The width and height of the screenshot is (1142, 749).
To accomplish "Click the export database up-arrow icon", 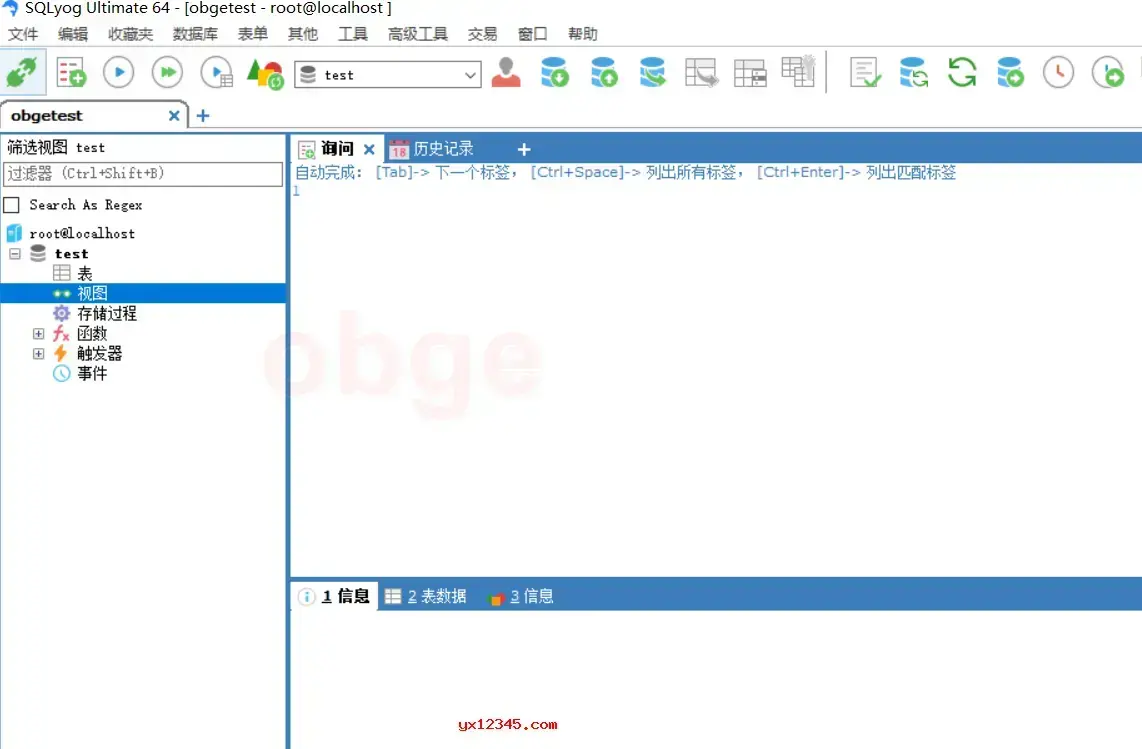I will [x=604, y=73].
